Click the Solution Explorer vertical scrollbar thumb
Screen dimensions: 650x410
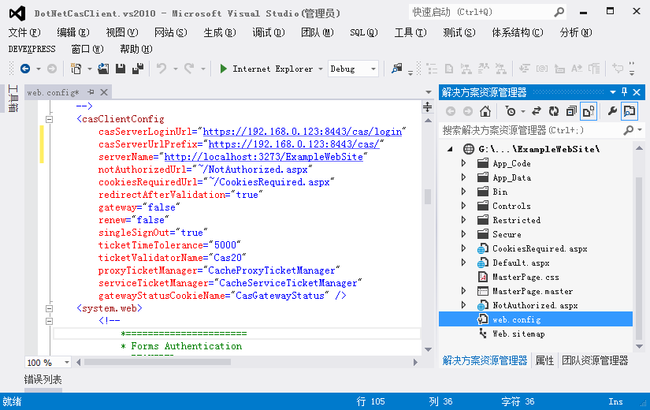coord(639,257)
